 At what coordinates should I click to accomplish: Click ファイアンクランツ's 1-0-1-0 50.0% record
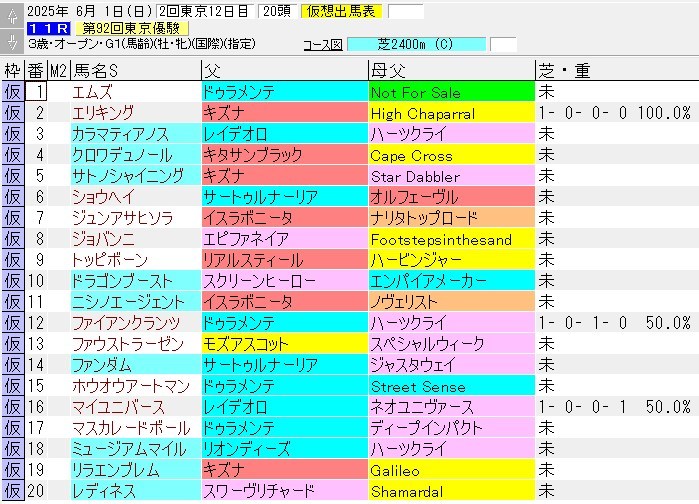(615, 323)
